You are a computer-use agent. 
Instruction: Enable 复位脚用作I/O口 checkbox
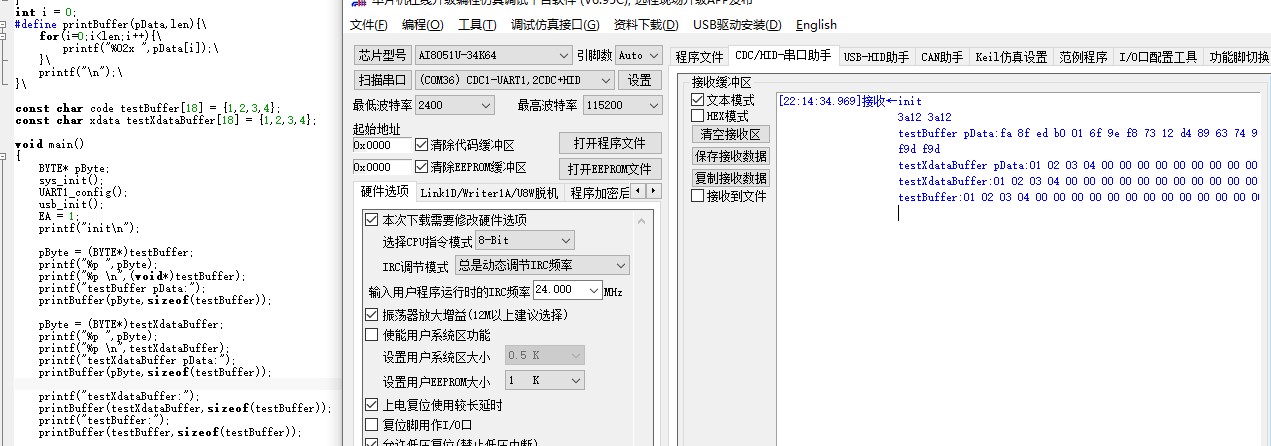pyautogui.click(x=372, y=424)
